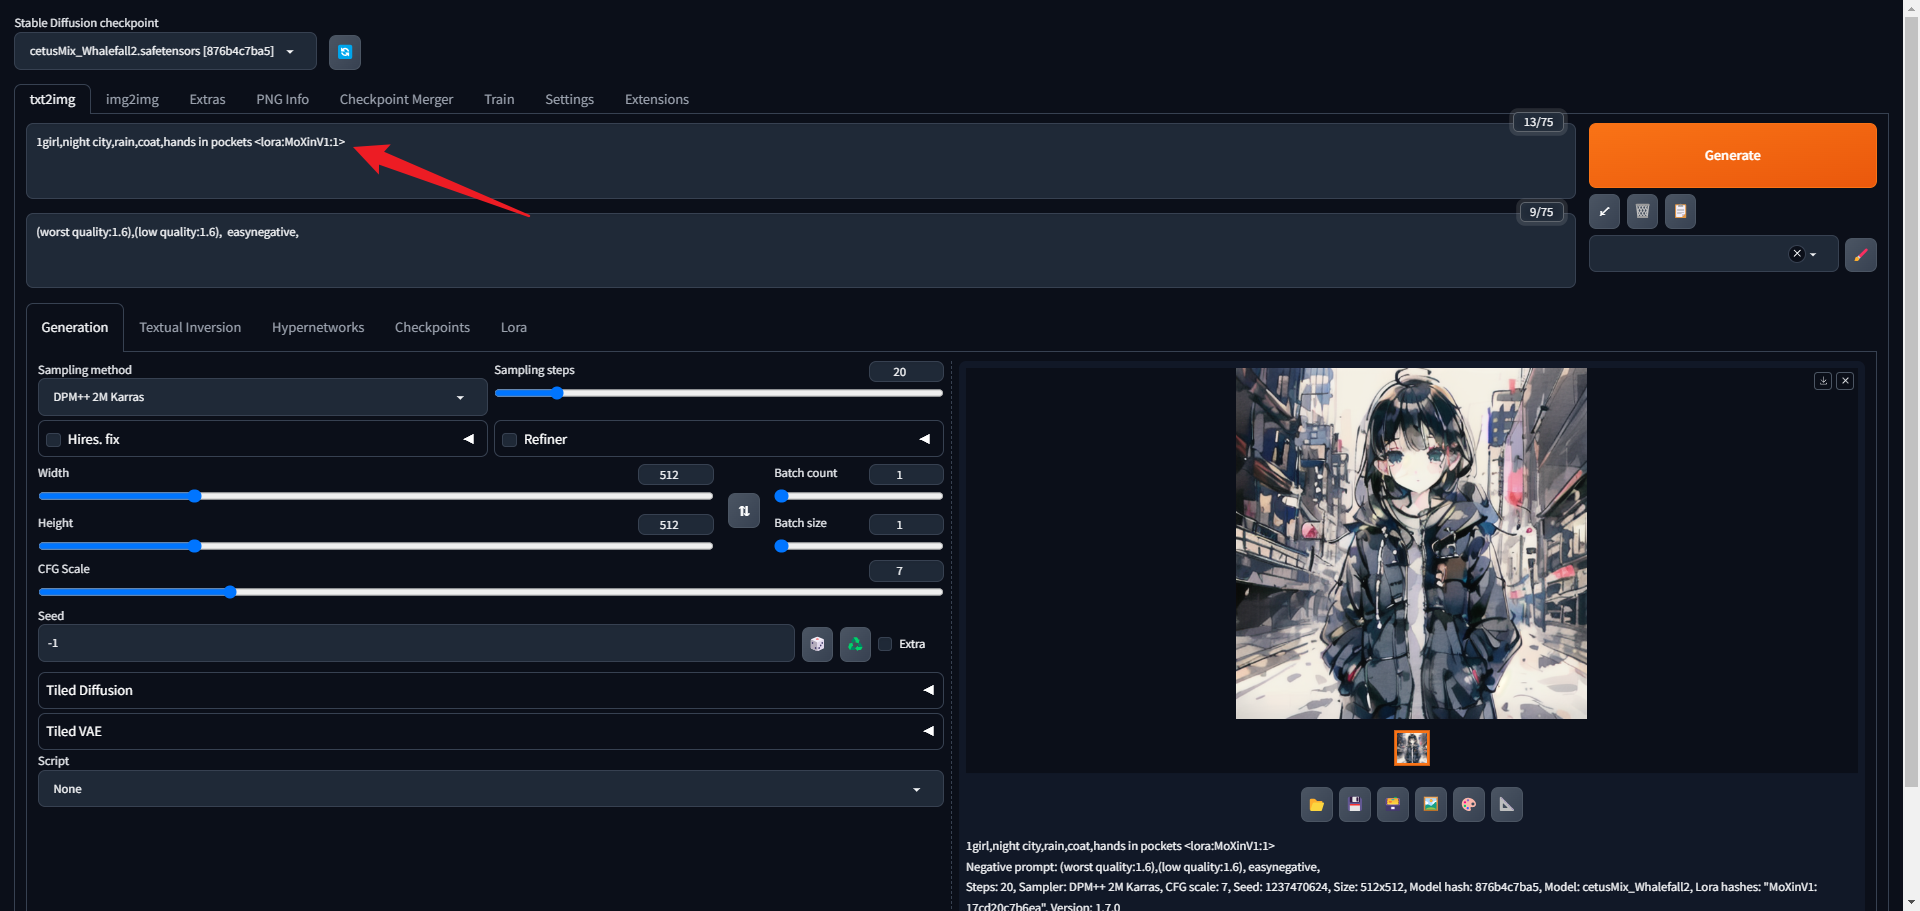Open the images output folder icon

(x=1316, y=804)
